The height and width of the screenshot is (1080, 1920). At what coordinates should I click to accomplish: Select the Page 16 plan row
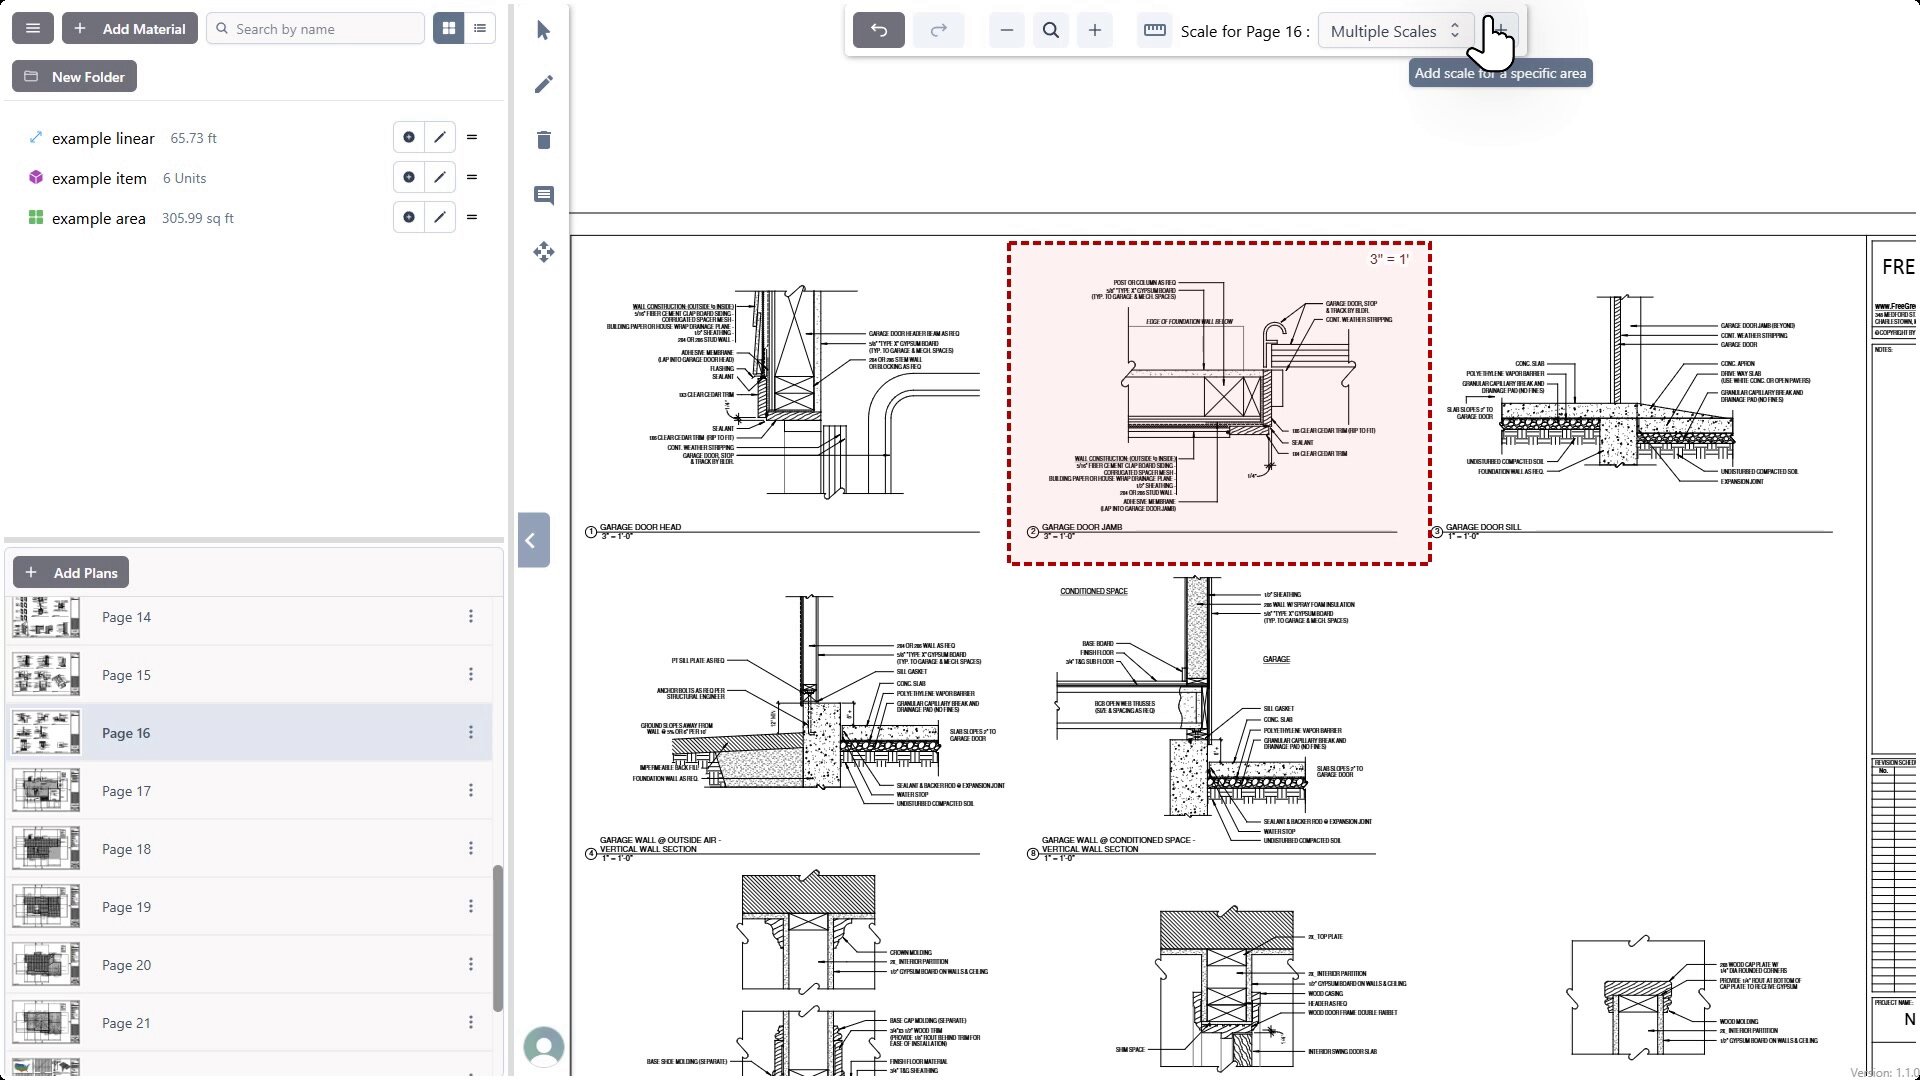(x=250, y=733)
